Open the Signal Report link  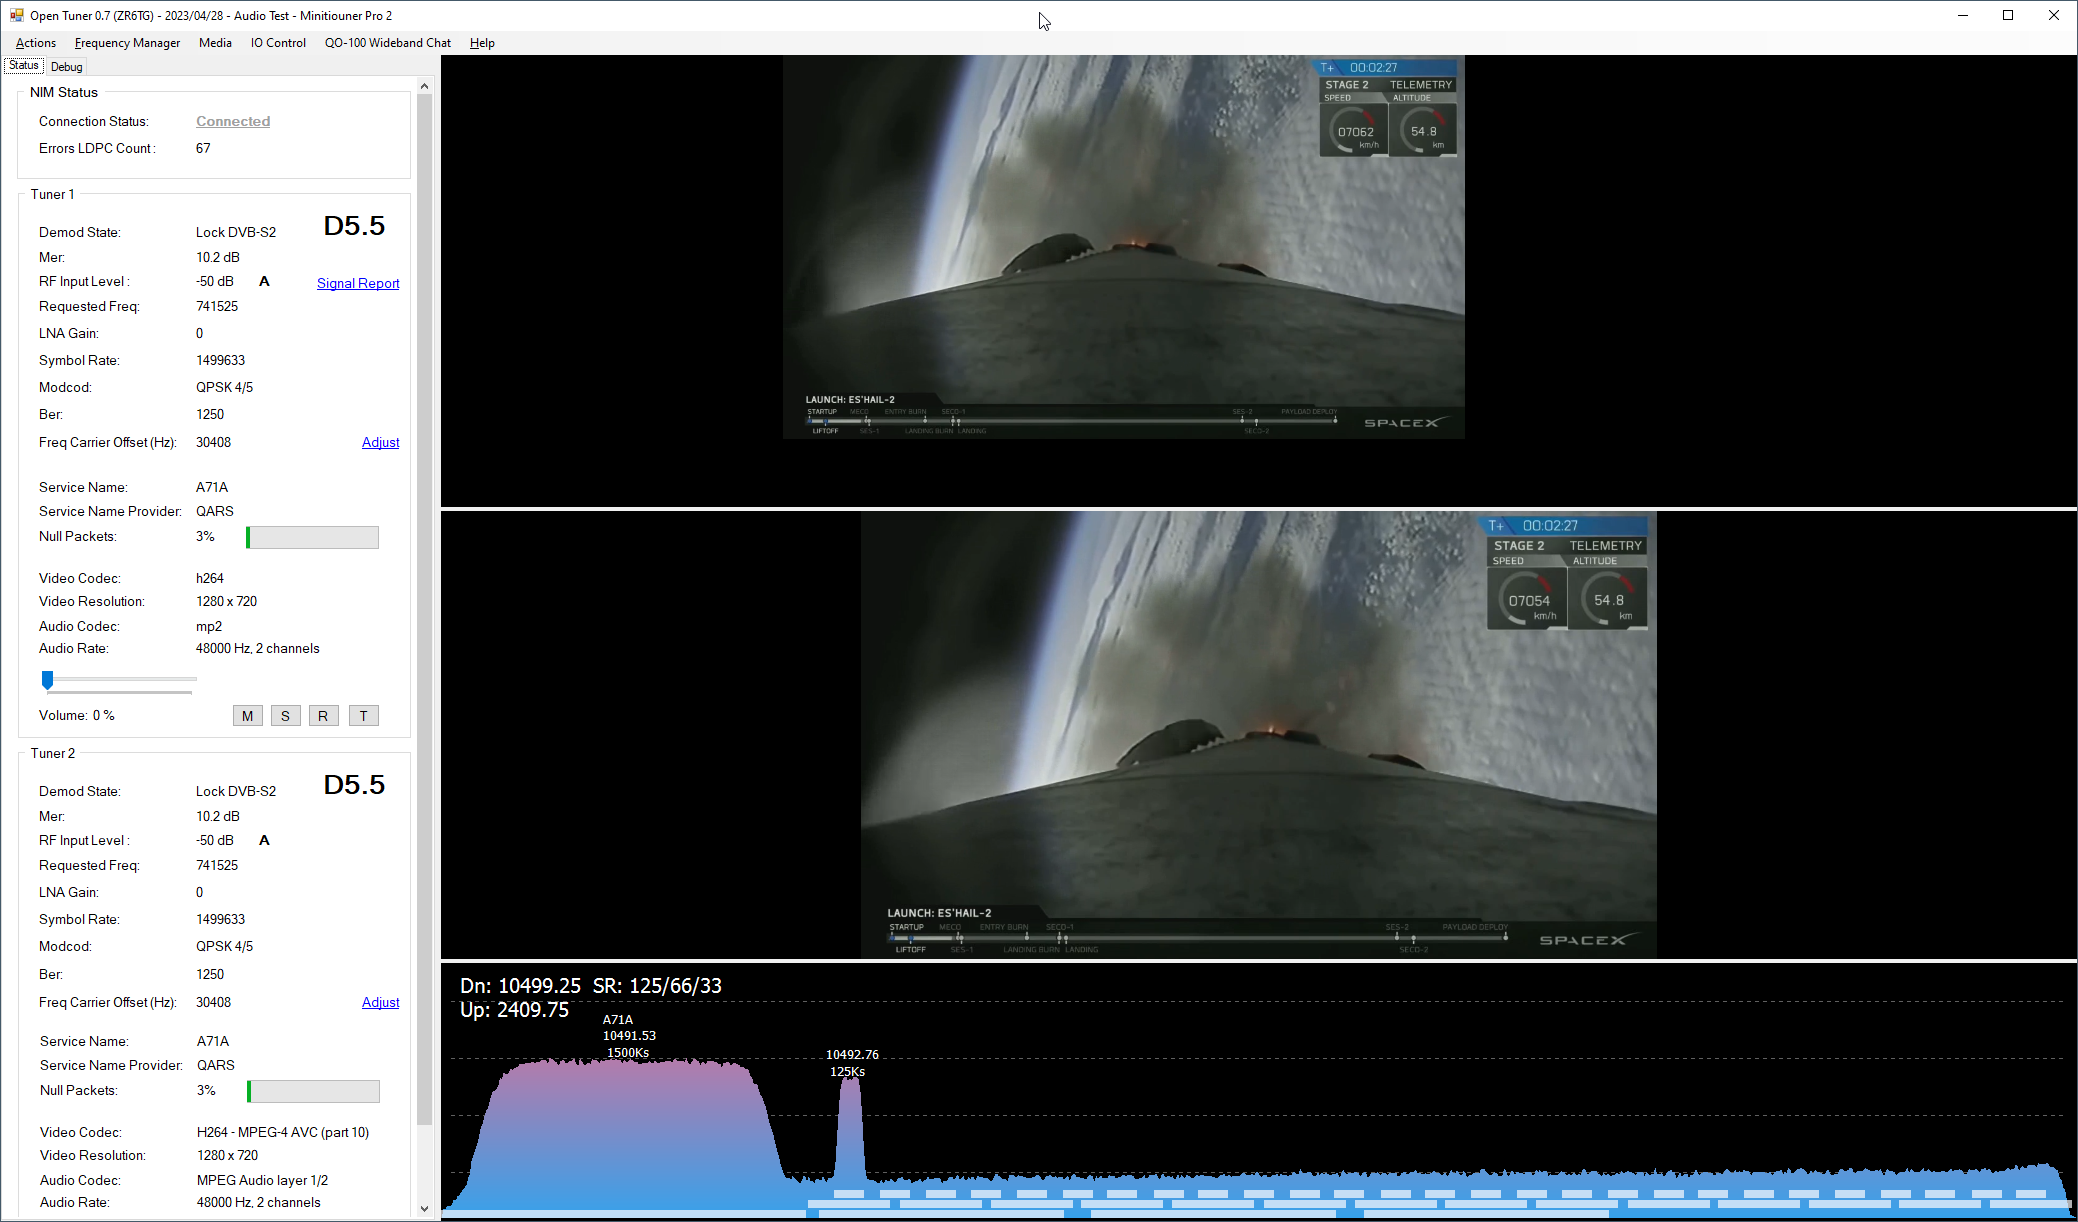[357, 284]
